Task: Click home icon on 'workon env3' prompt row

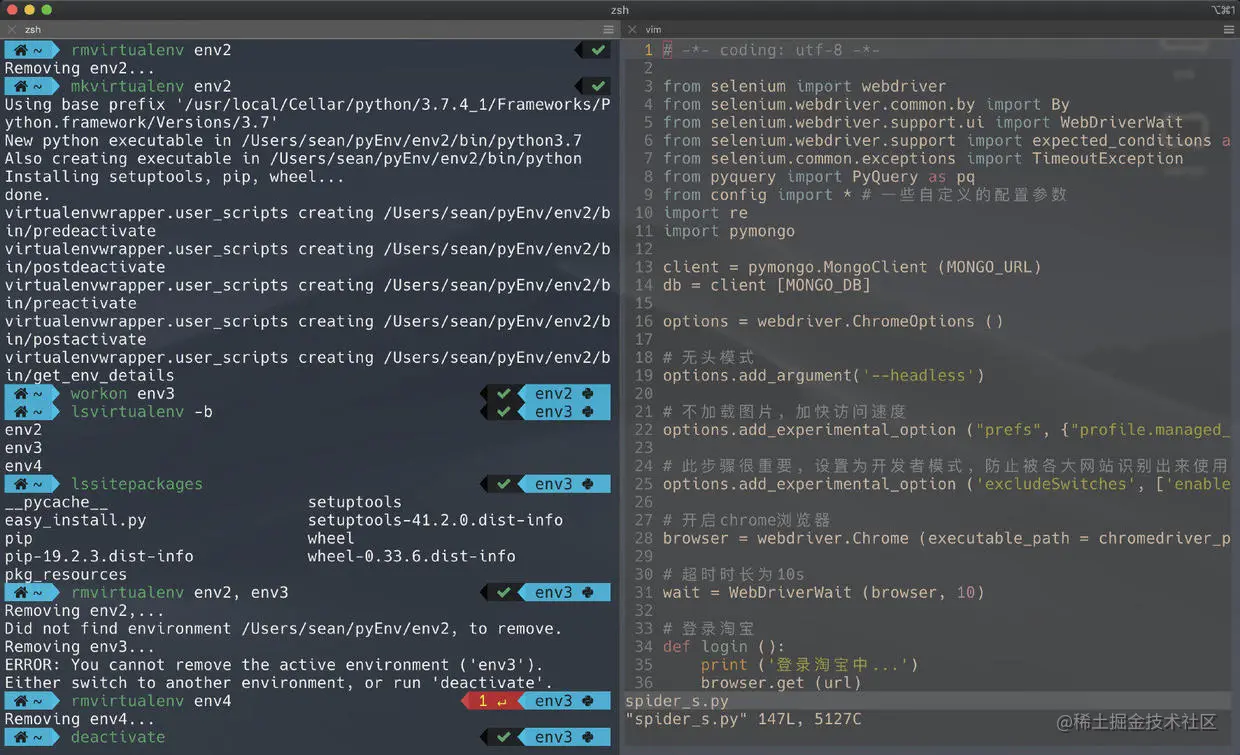Action: [x=20, y=394]
